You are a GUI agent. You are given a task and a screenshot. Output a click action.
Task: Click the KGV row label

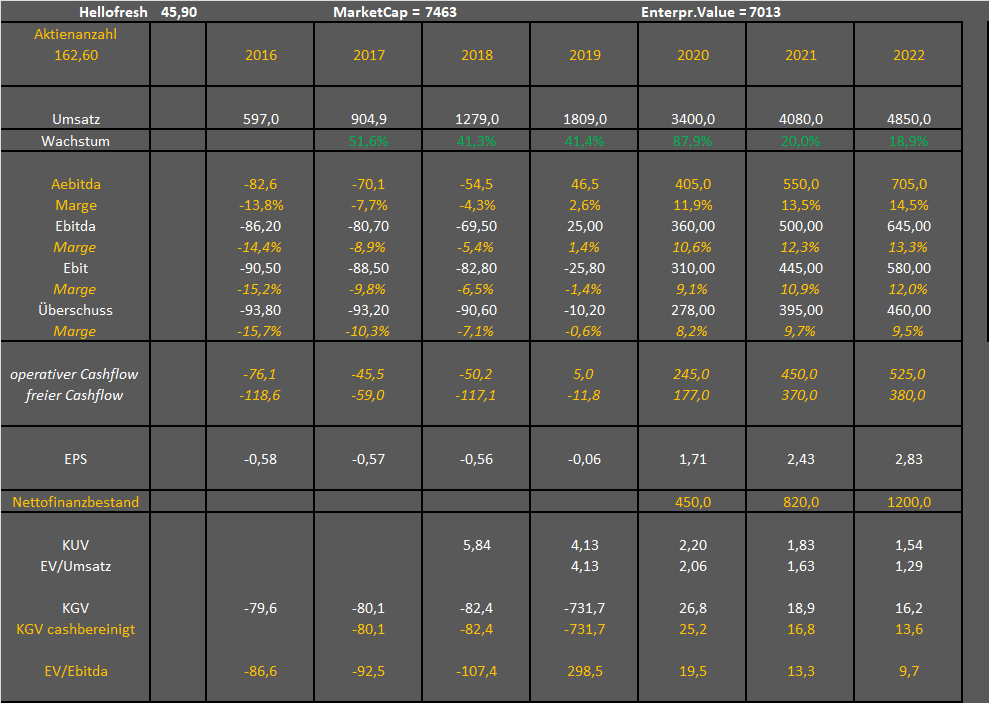pyautogui.click(x=76, y=608)
